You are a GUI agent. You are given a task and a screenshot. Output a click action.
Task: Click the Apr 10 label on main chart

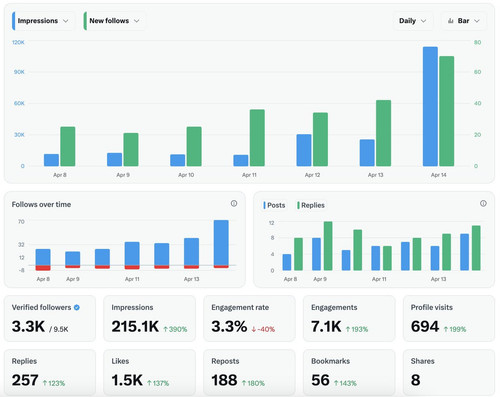pyautogui.click(x=186, y=175)
